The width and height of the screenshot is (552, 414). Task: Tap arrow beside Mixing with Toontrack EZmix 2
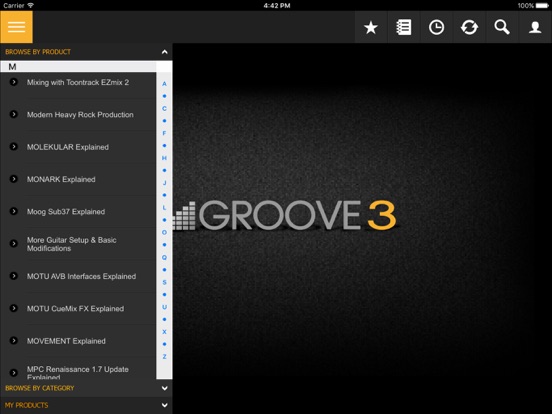(x=14, y=82)
